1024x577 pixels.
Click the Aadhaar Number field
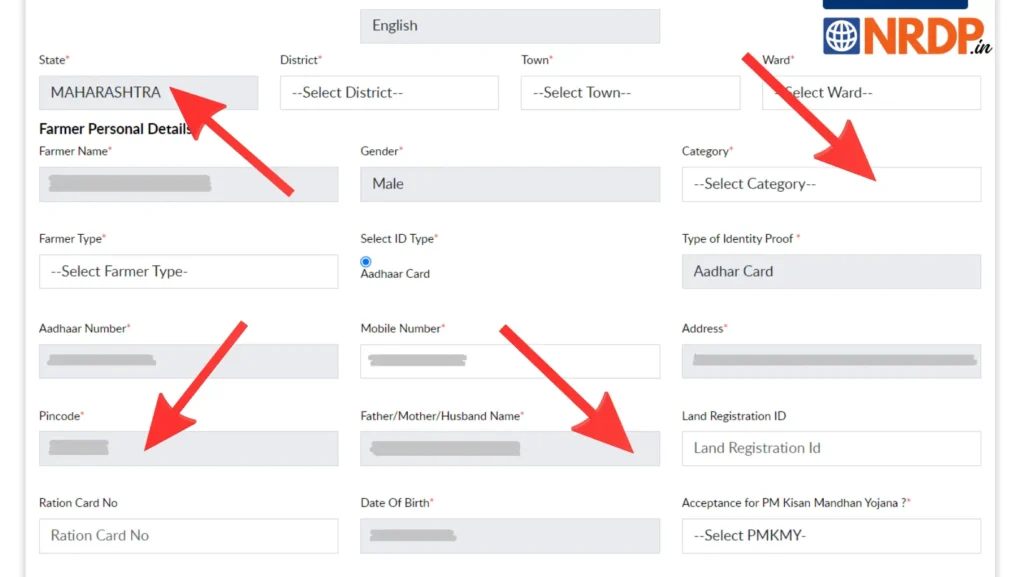pos(188,361)
